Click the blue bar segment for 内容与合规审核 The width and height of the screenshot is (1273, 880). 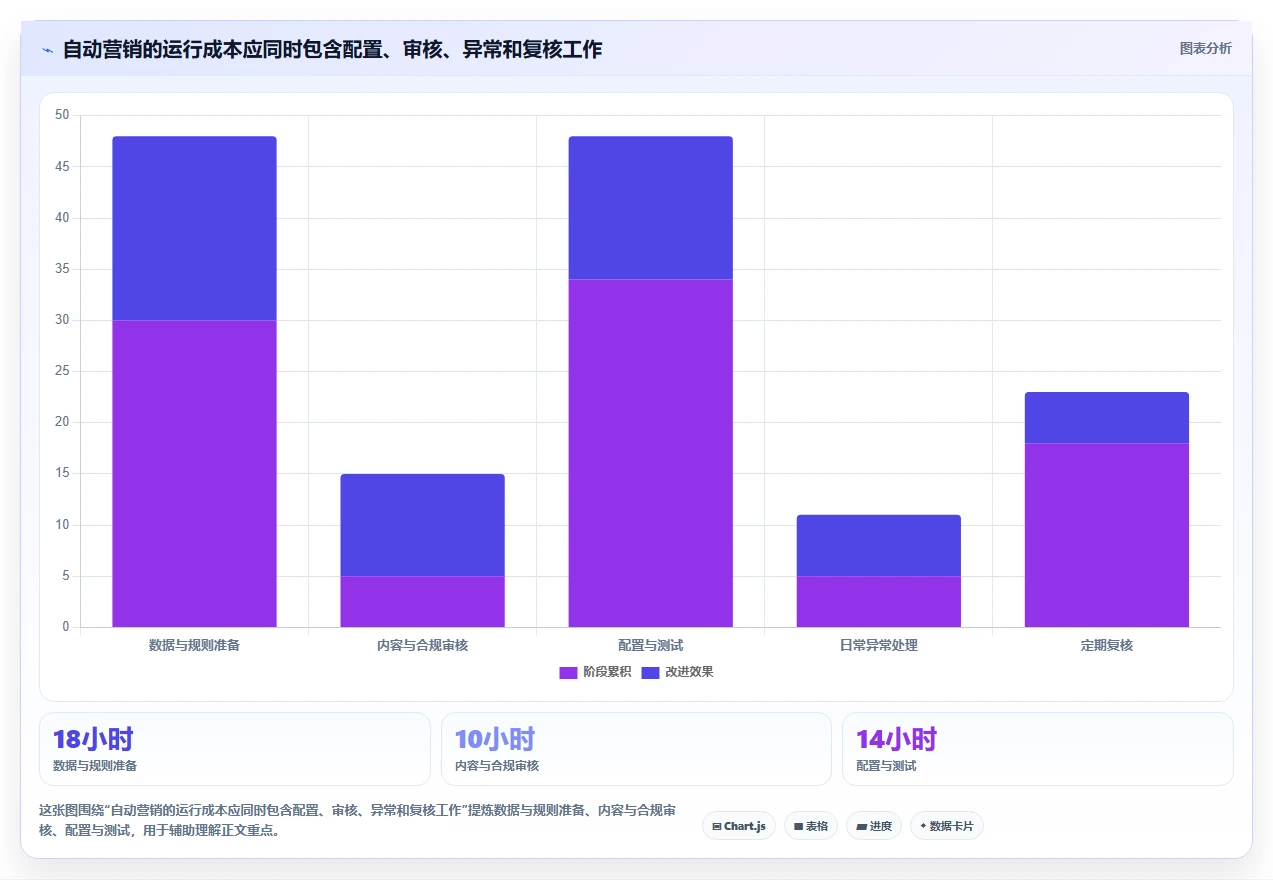422,525
